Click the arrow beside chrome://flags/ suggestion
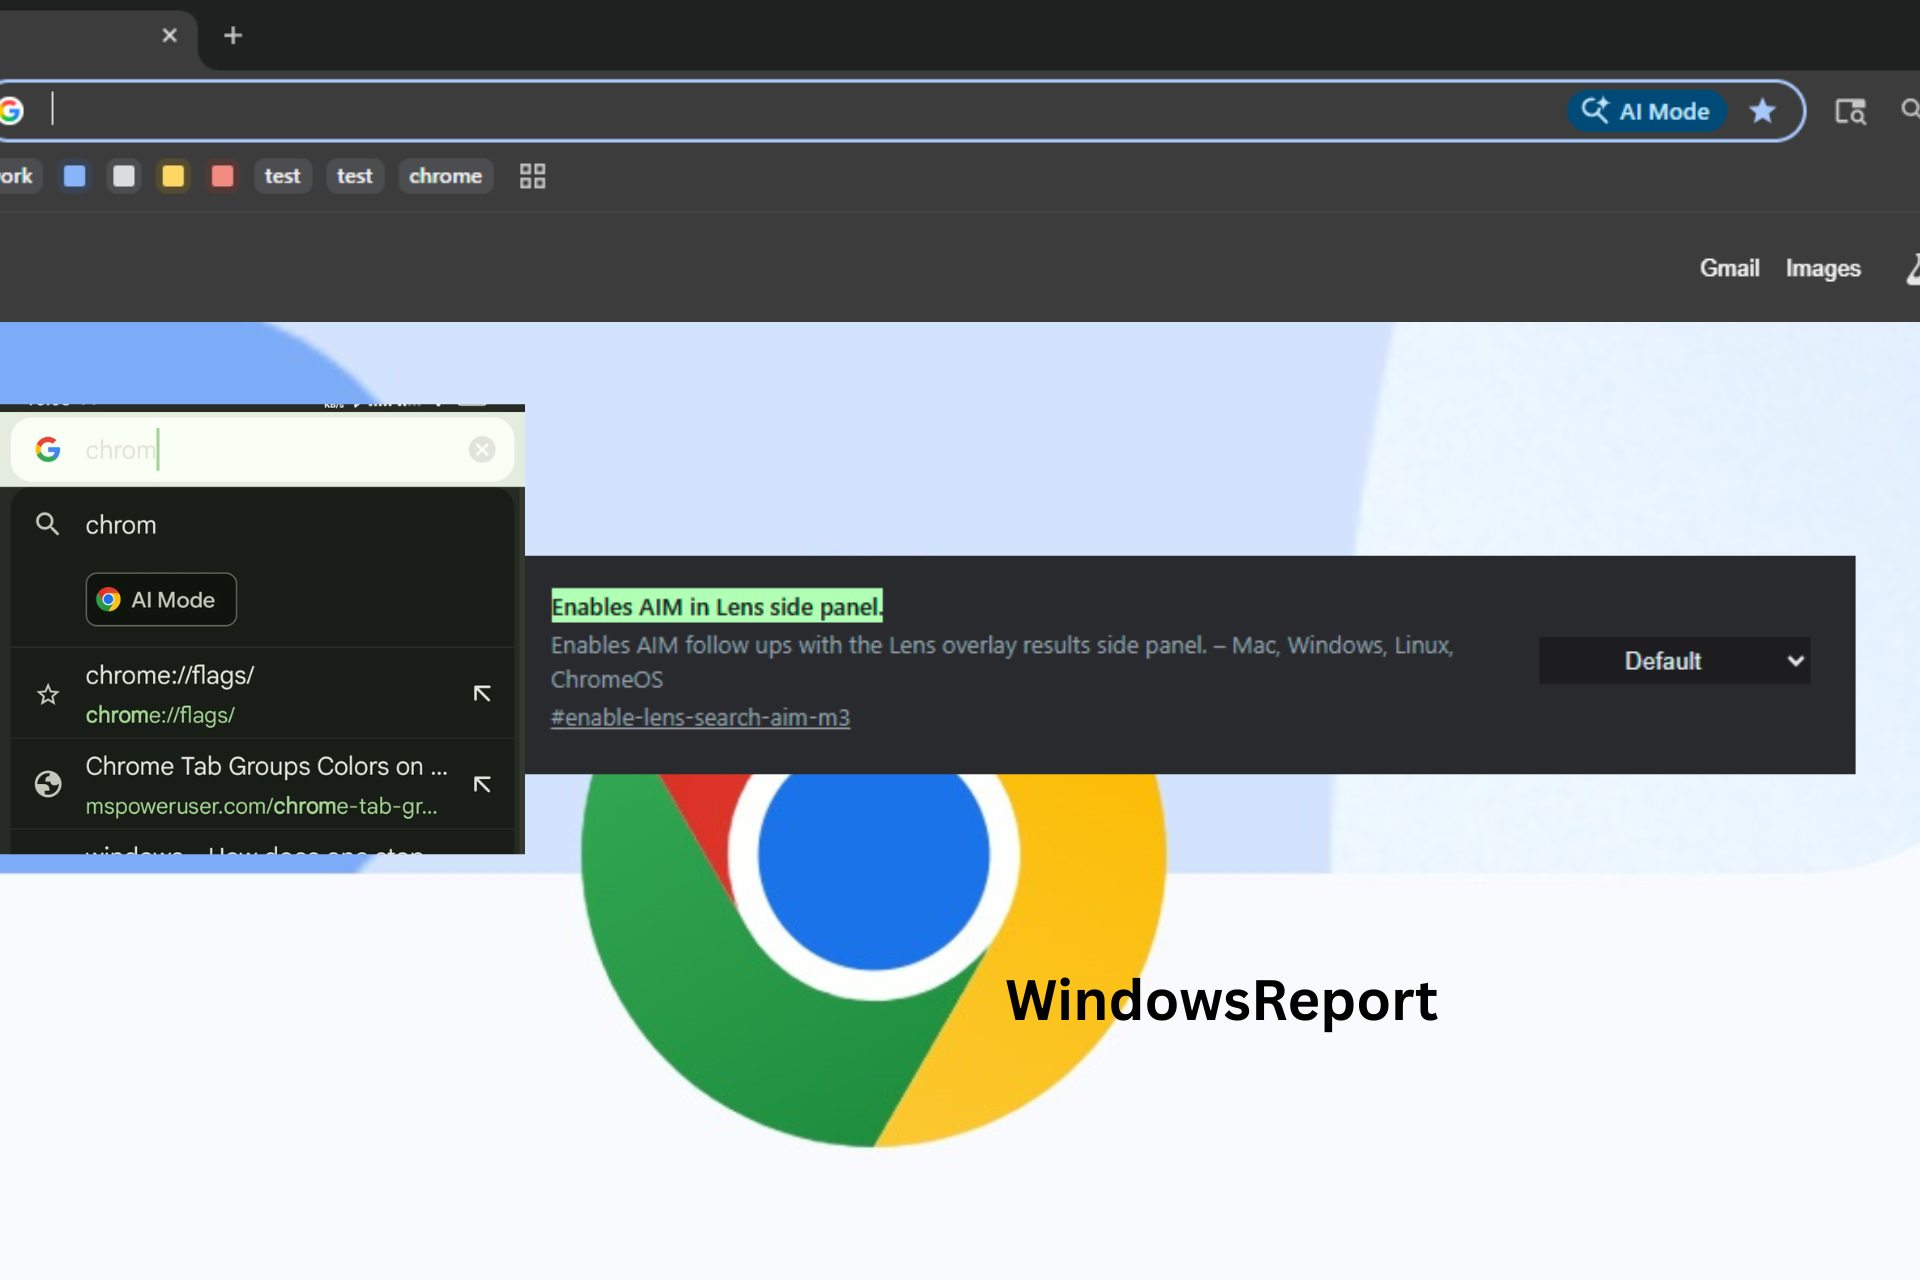The height and width of the screenshot is (1280, 1920). [482, 694]
